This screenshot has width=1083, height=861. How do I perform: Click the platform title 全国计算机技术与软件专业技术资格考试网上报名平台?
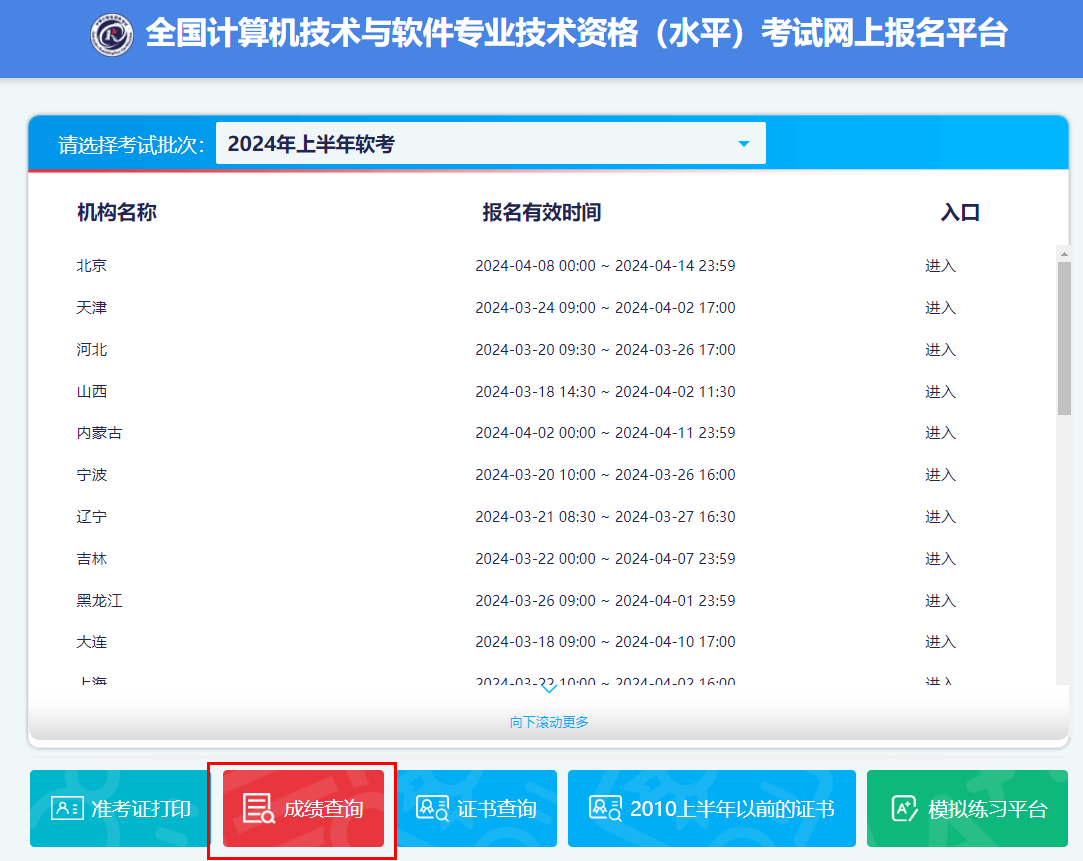[x=577, y=33]
